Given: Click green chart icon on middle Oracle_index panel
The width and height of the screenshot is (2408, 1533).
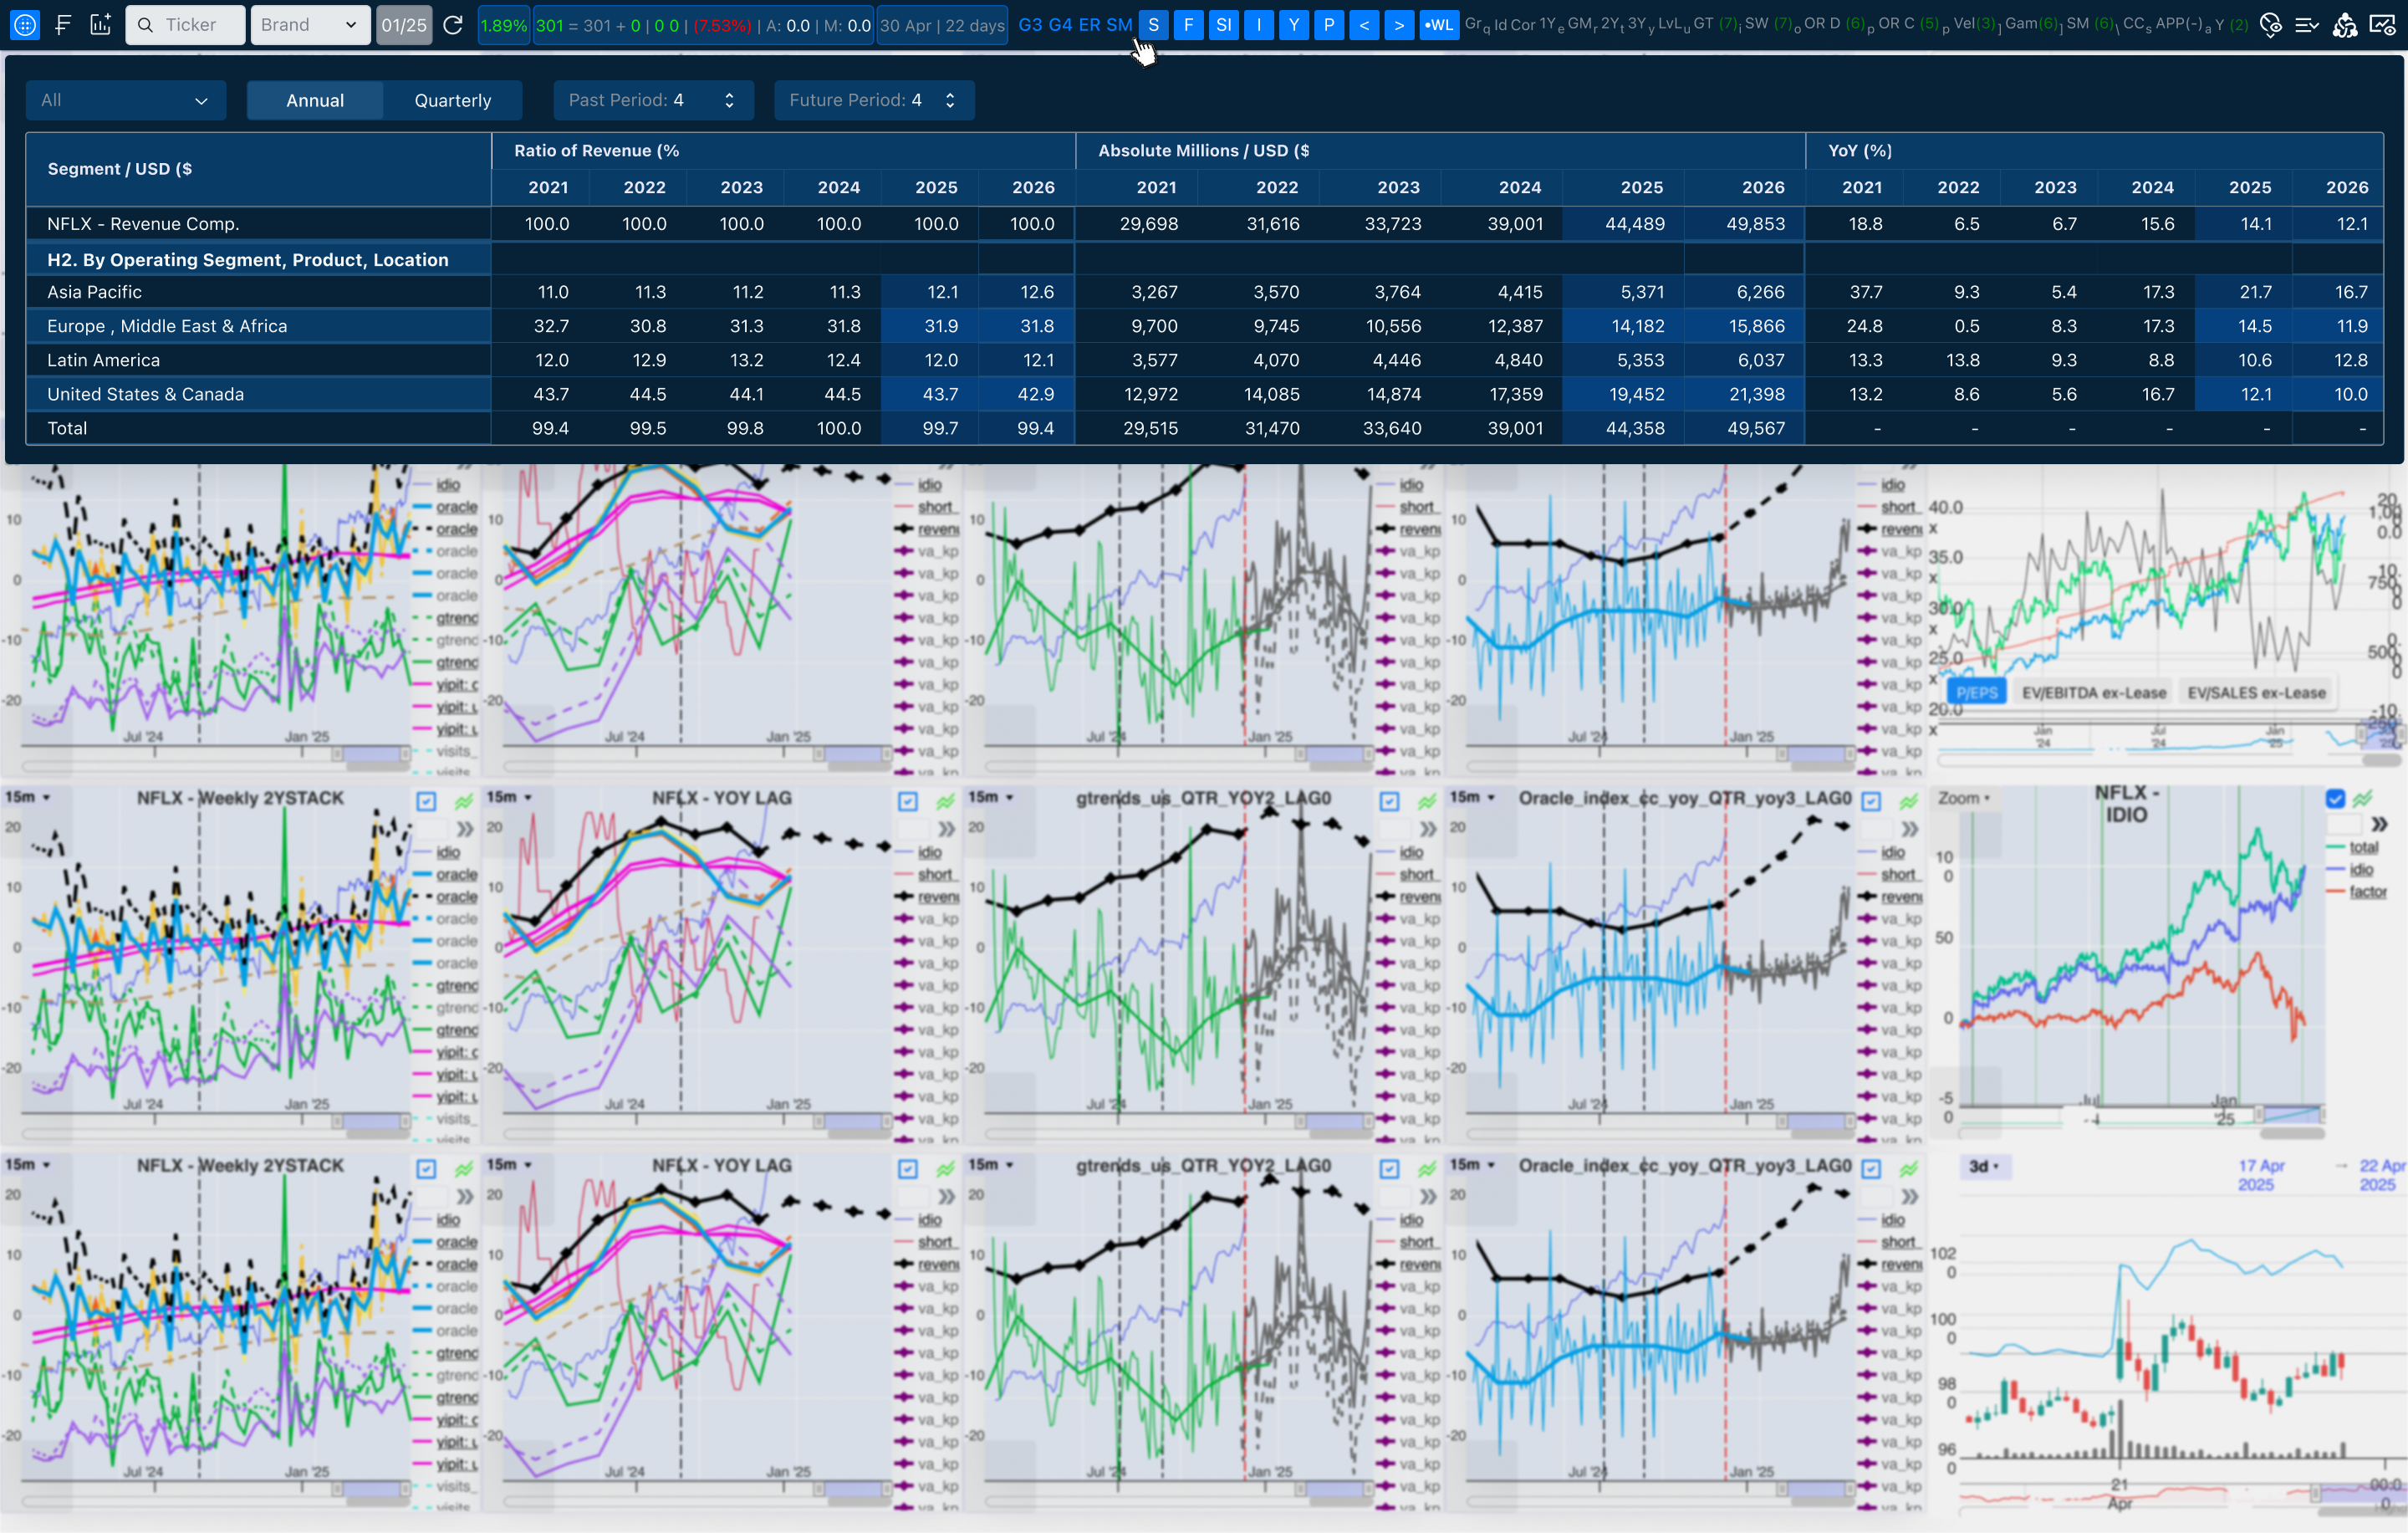Looking at the screenshot, I should tap(1909, 801).
